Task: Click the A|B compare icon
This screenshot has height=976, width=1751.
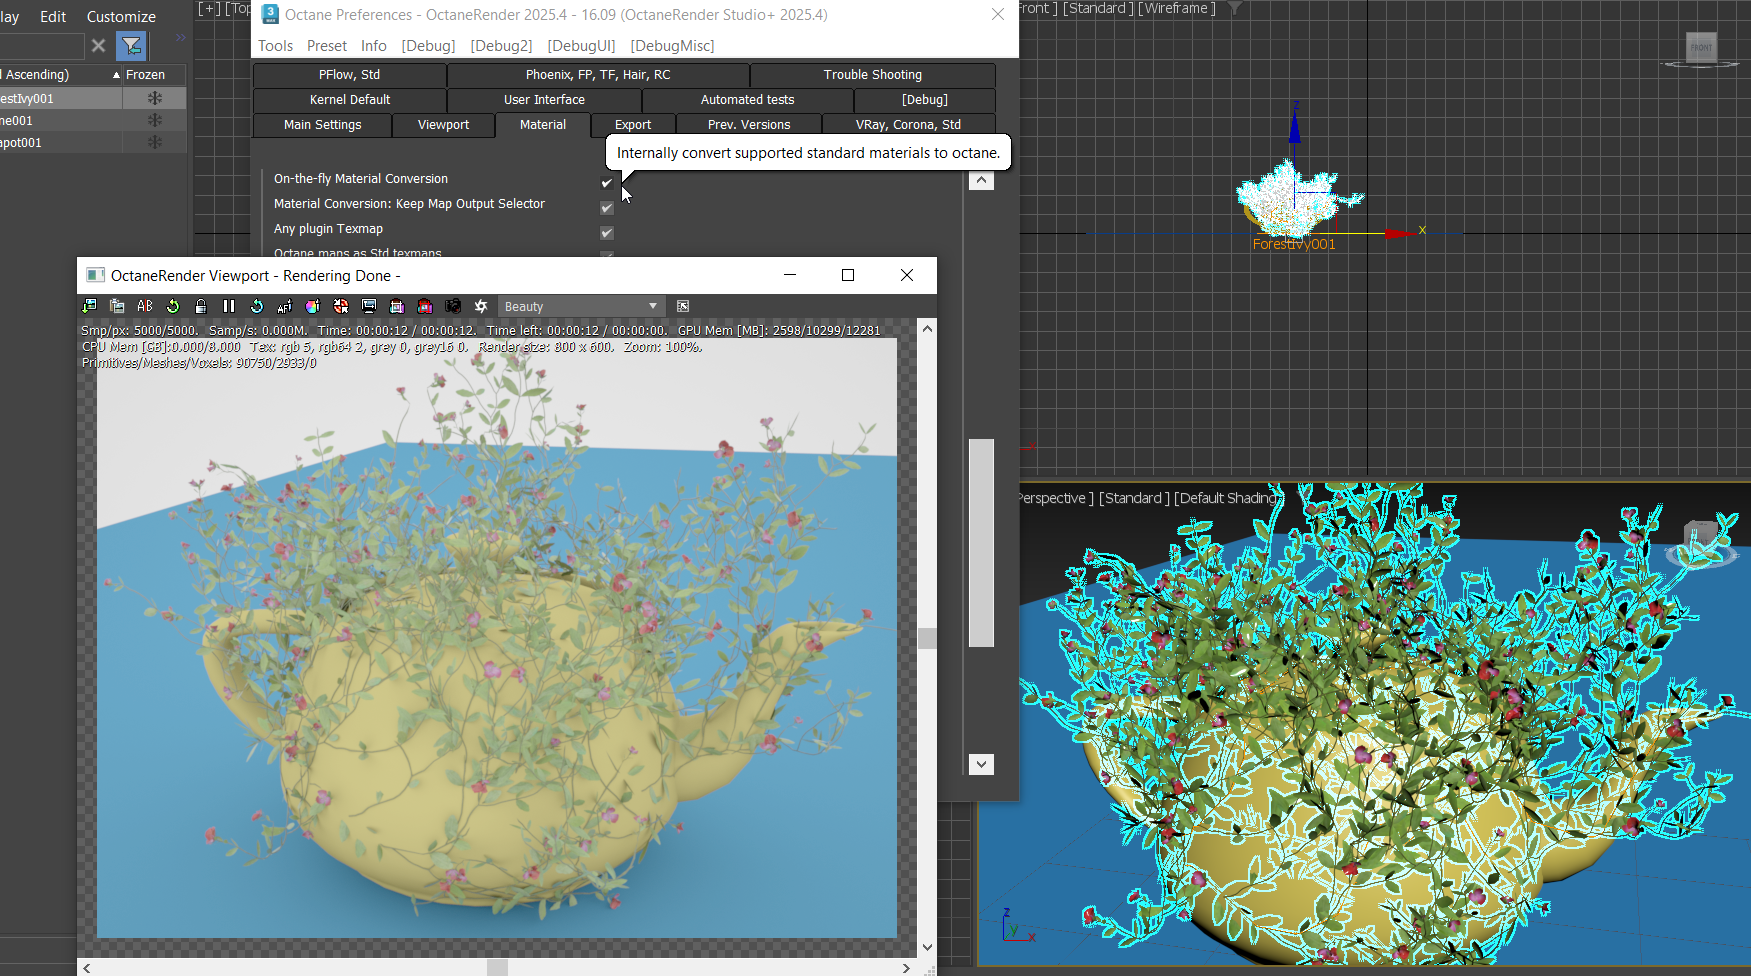Action: point(145,306)
